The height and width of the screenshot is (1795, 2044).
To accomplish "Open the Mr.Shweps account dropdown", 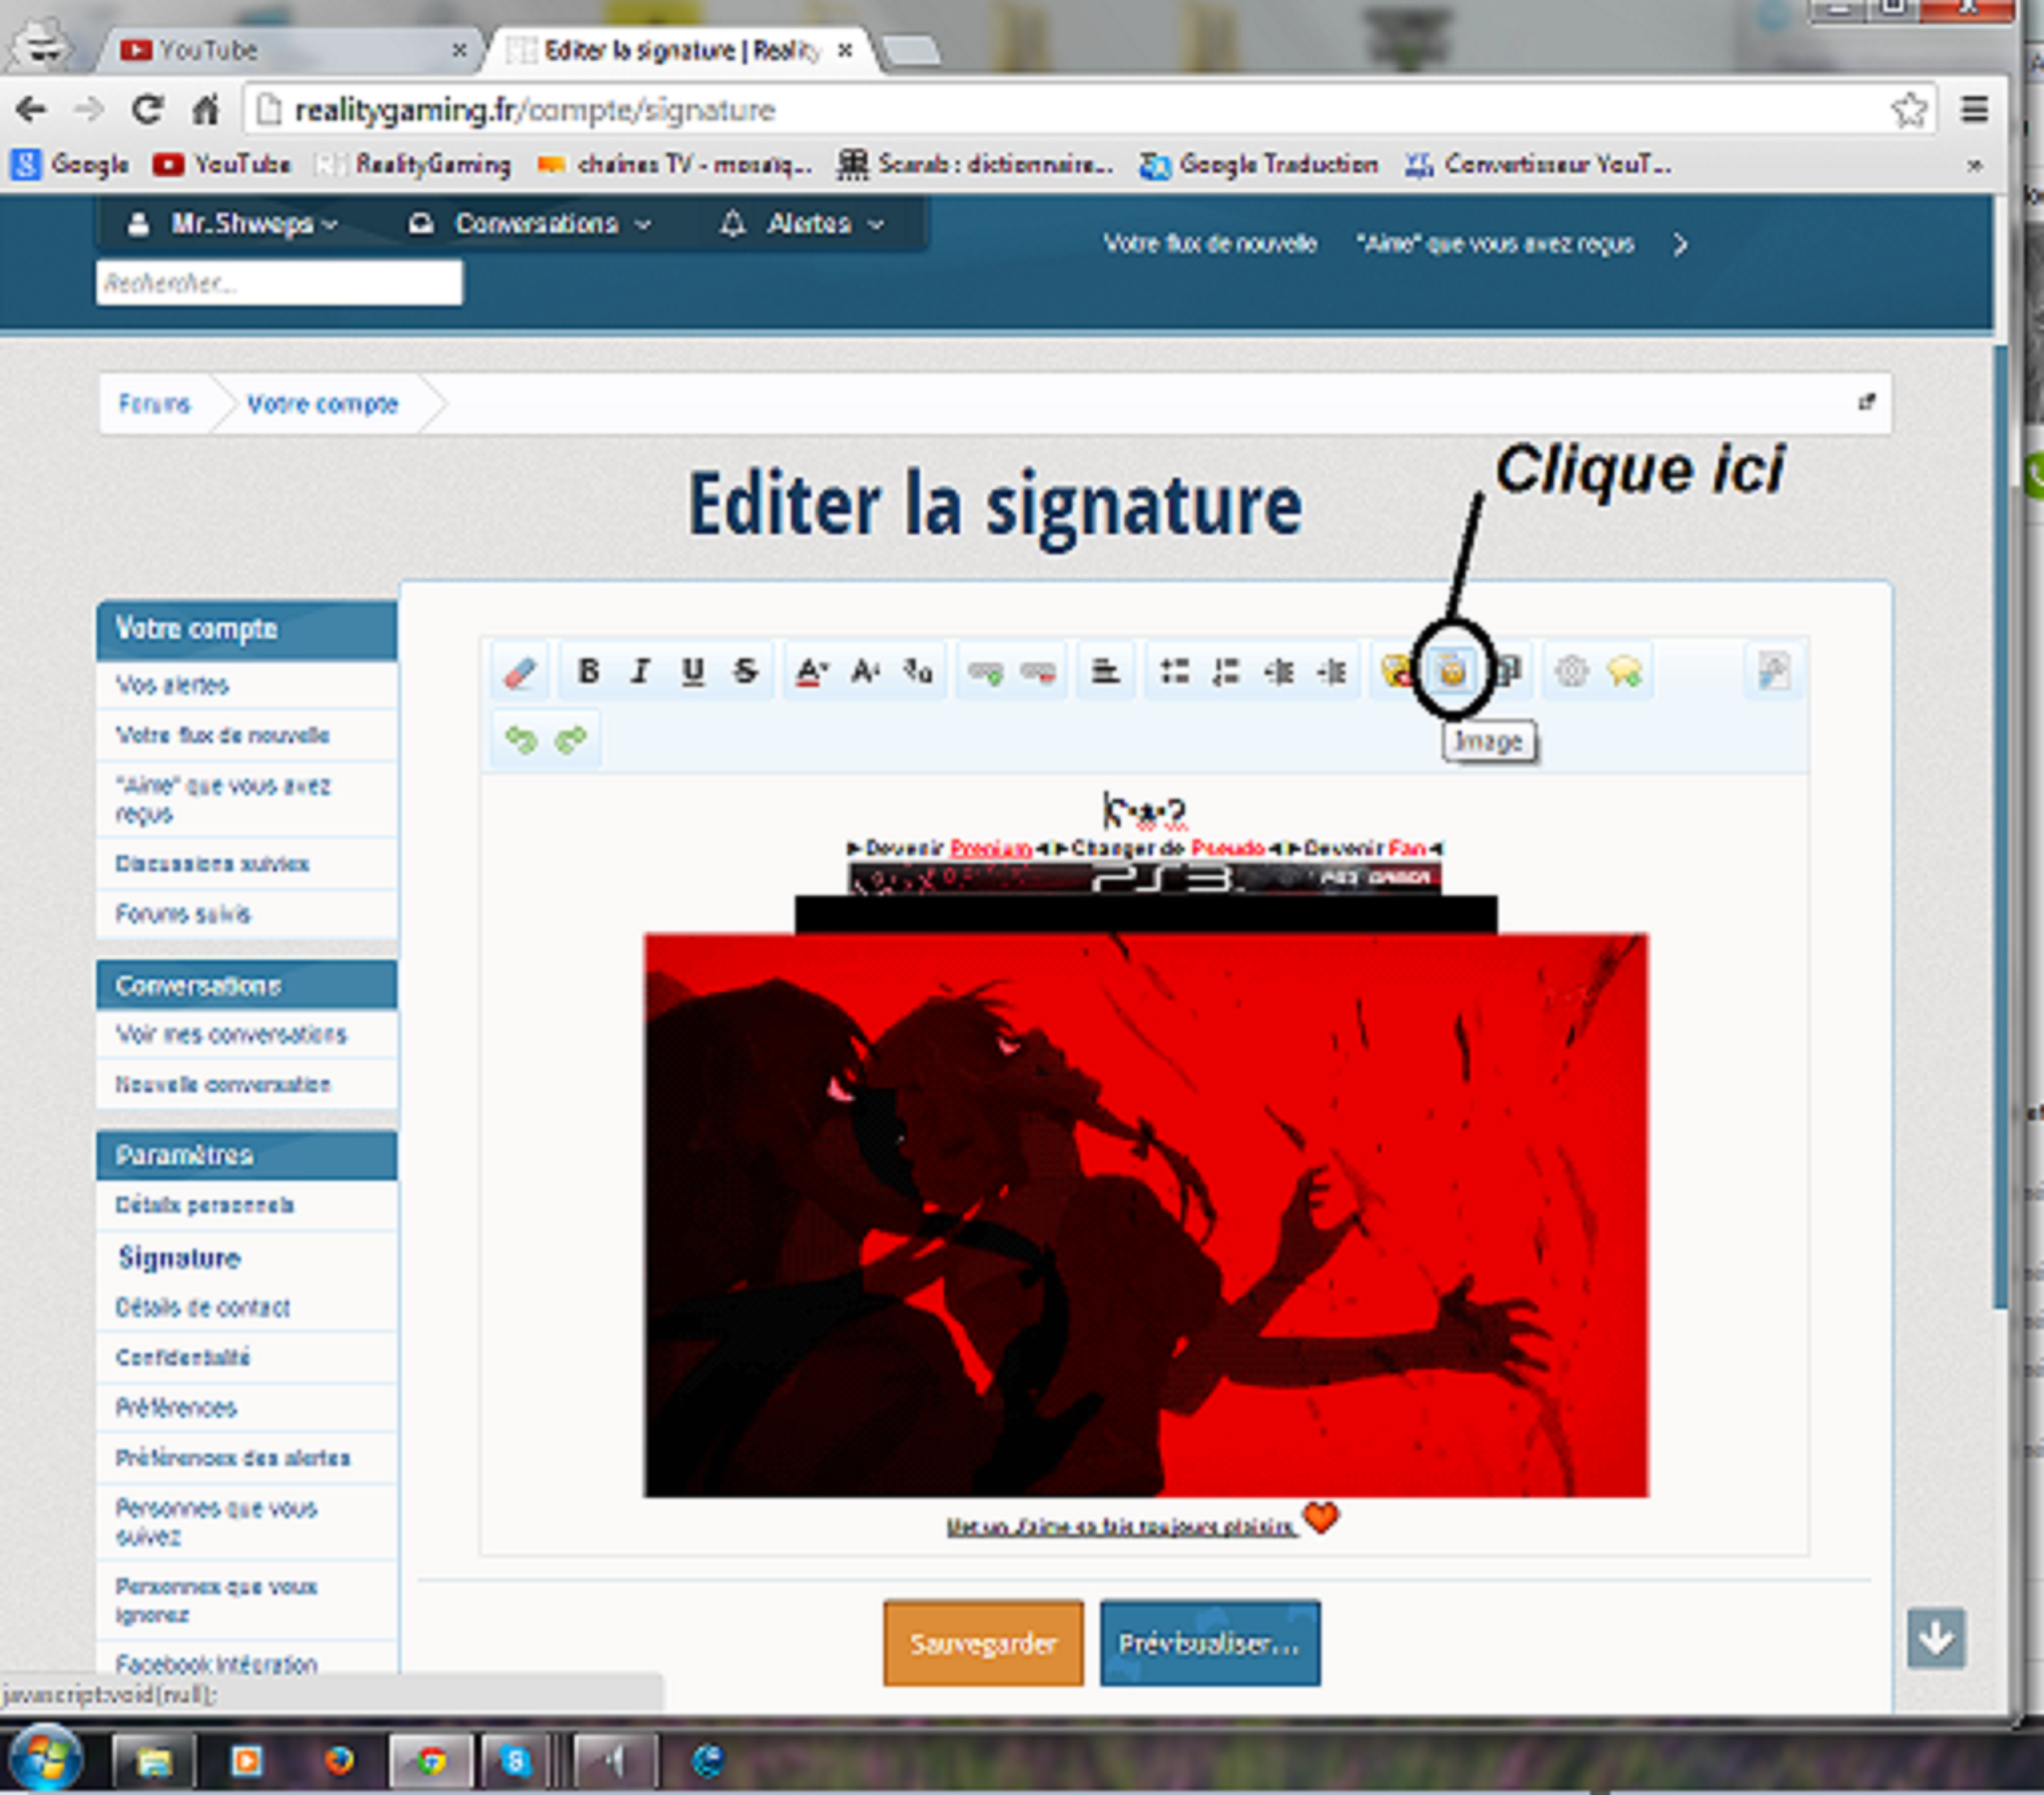I will tap(232, 224).
